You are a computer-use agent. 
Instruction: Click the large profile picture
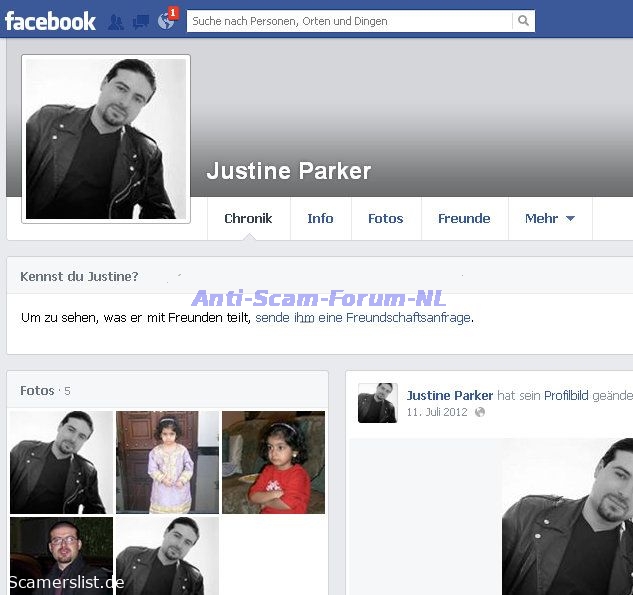(x=106, y=139)
